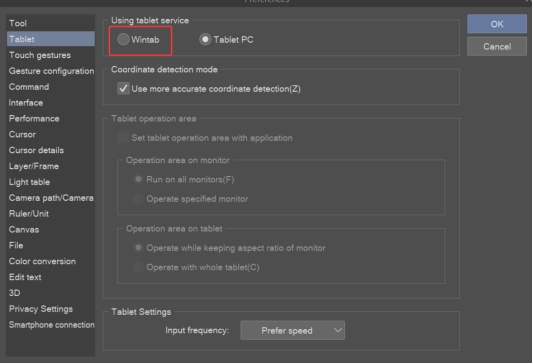Select Operate with whole tablet option
Screen dimensions: 533x364
tap(138, 267)
